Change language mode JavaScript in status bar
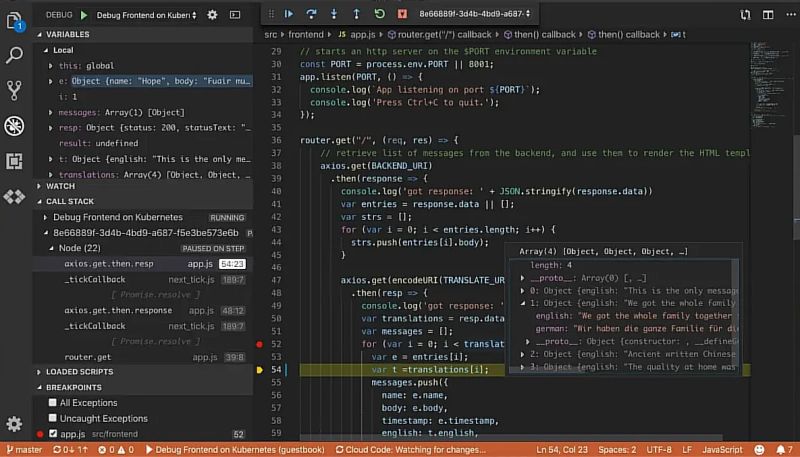Image resolution: width=800 pixels, height=457 pixels. click(x=722, y=449)
